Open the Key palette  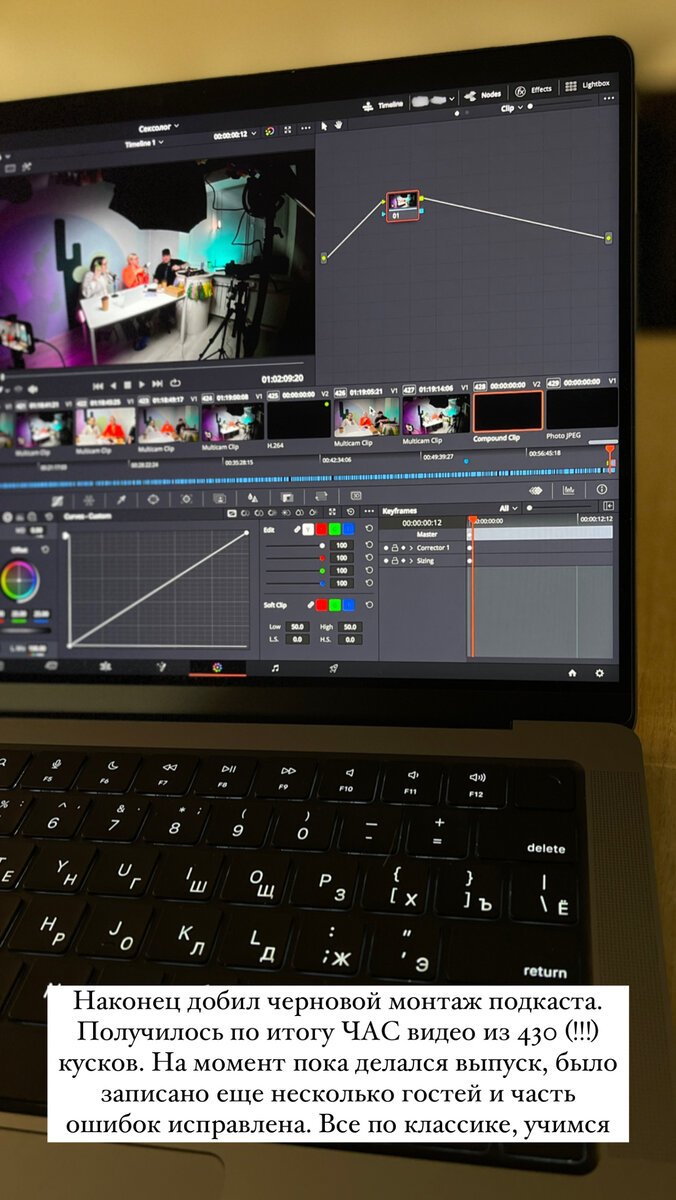click(x=287, y=497)
